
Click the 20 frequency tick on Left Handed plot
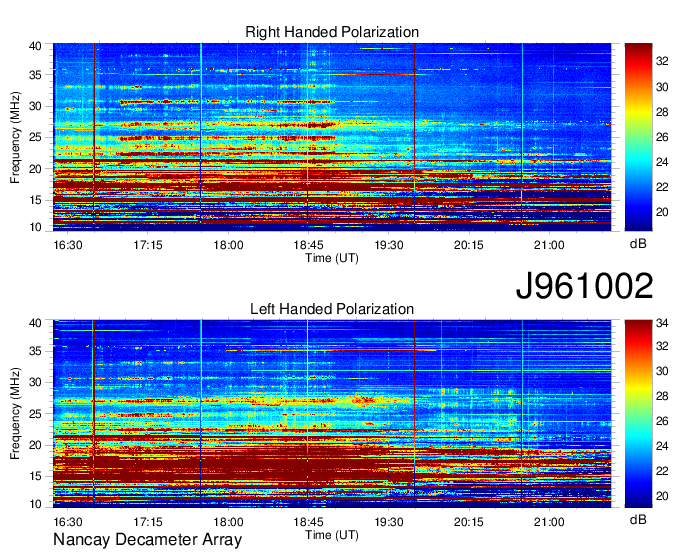[x=36, y=445]
